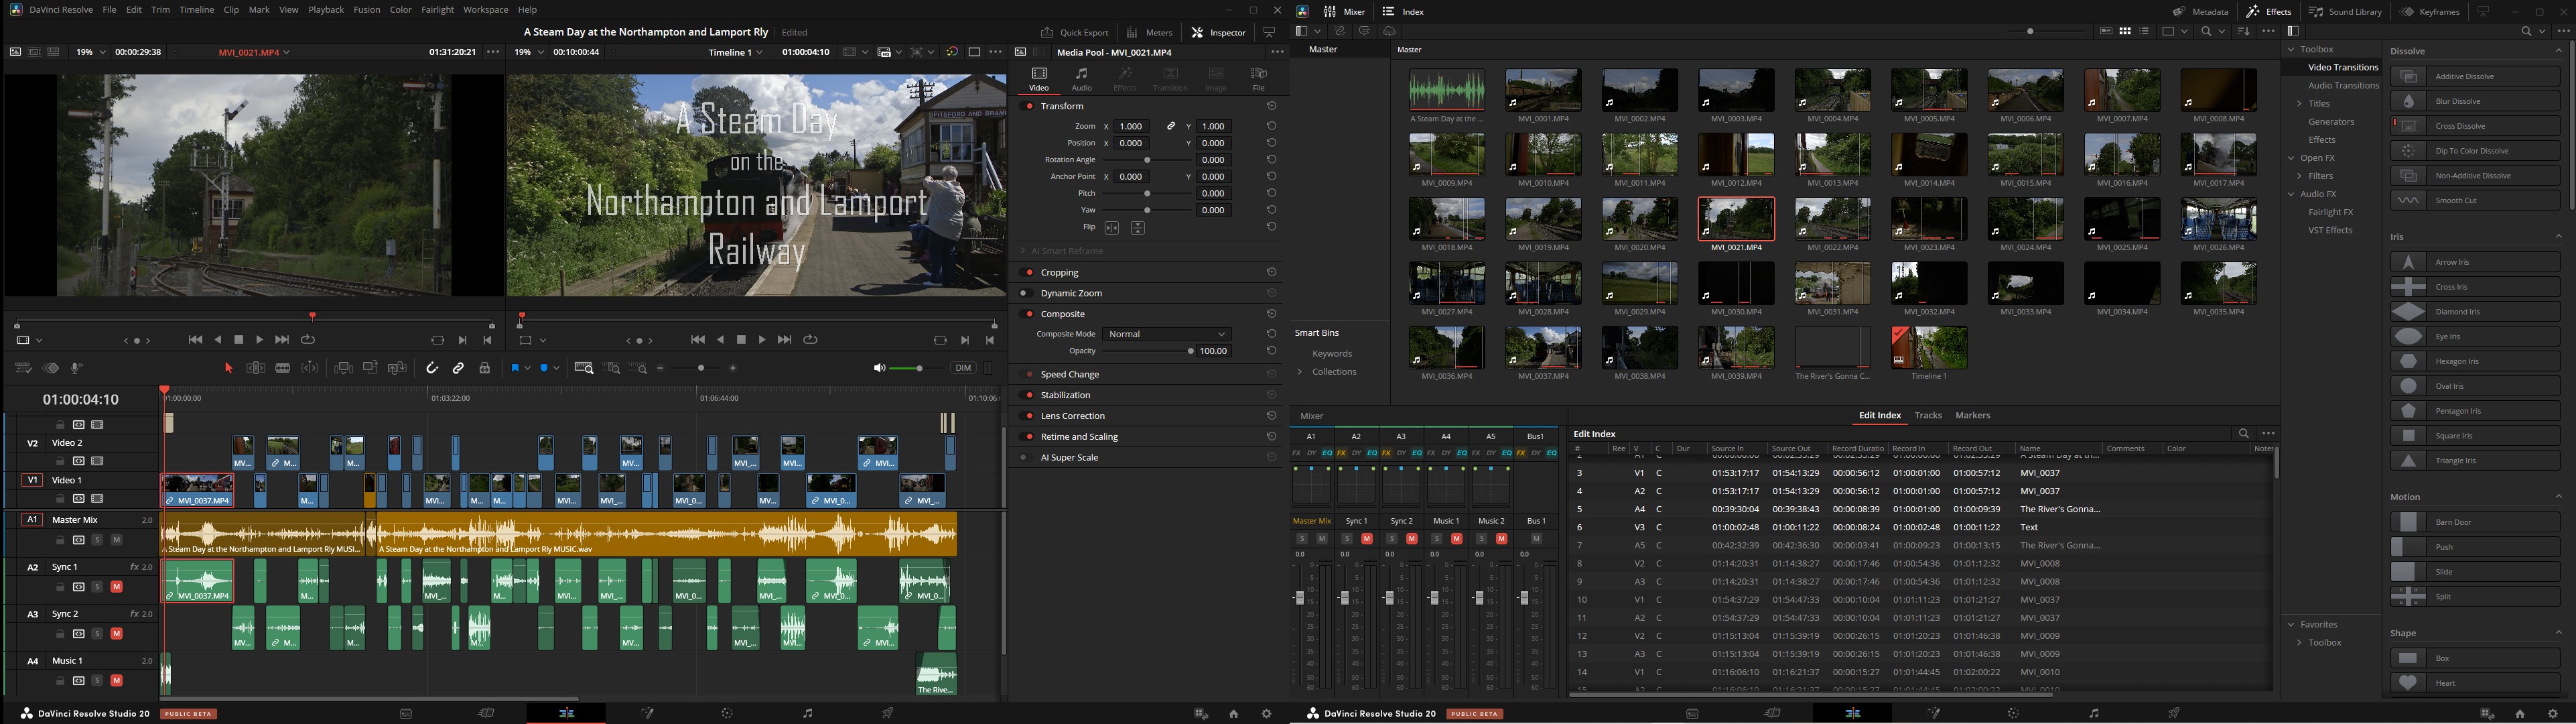Viewport: 2576px width, 724px height.
Task: Select the MVI_0037.MP4 clip on Video 1
Action: coord(198,490)
